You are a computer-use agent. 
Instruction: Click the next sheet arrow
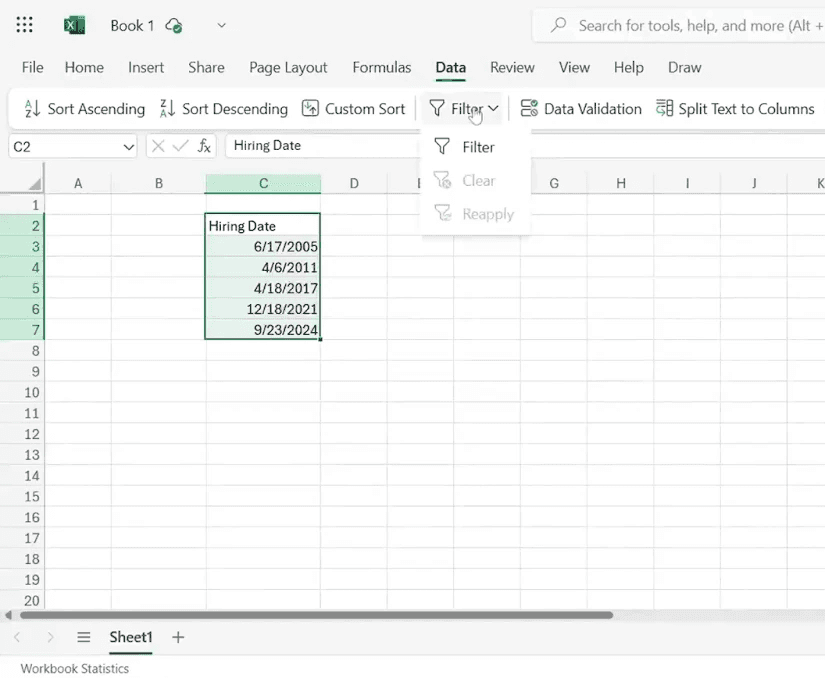50,637
